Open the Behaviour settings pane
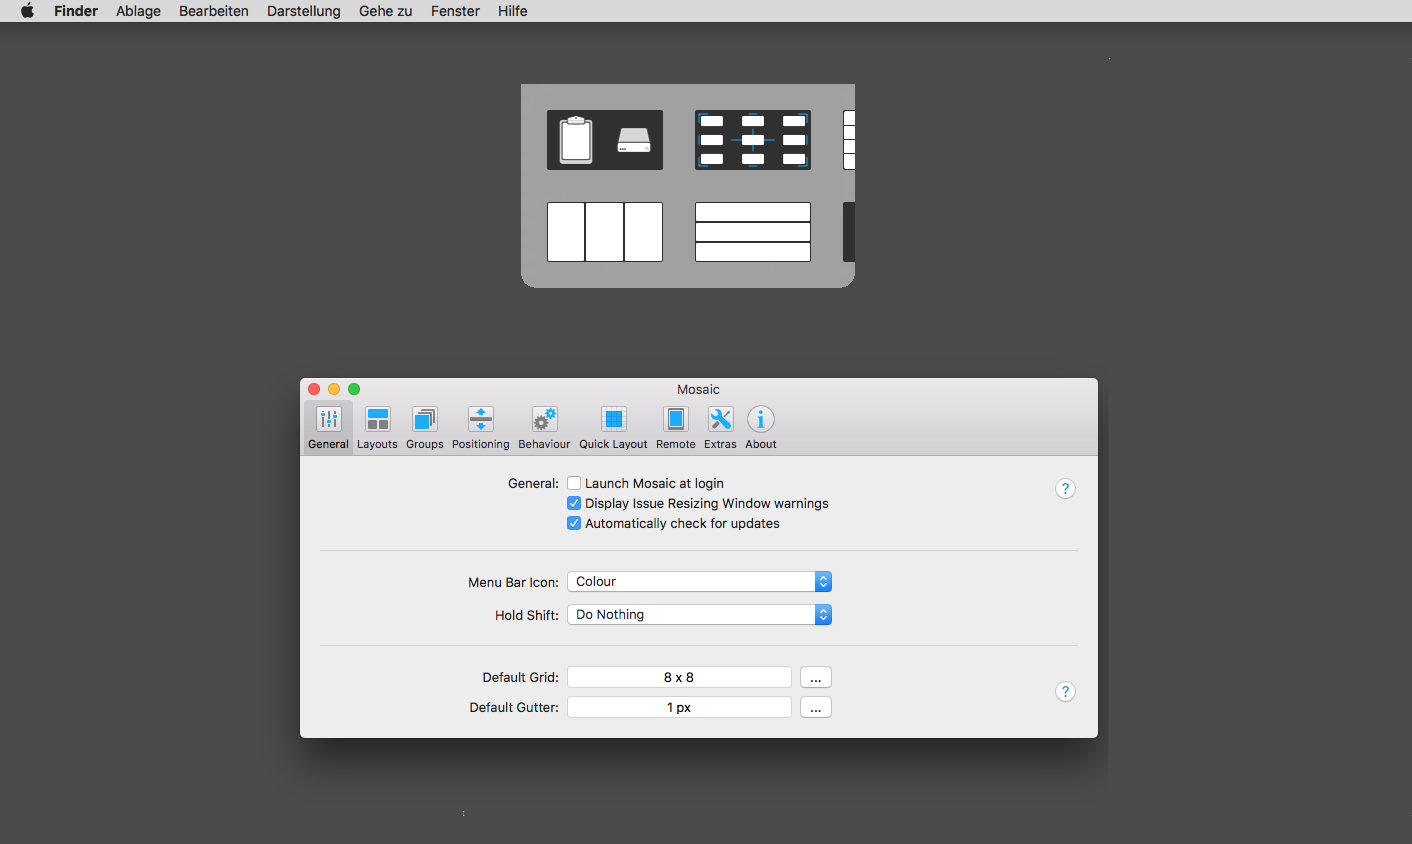This screenshot has height=844, width=1412. (x=544, y=428)
